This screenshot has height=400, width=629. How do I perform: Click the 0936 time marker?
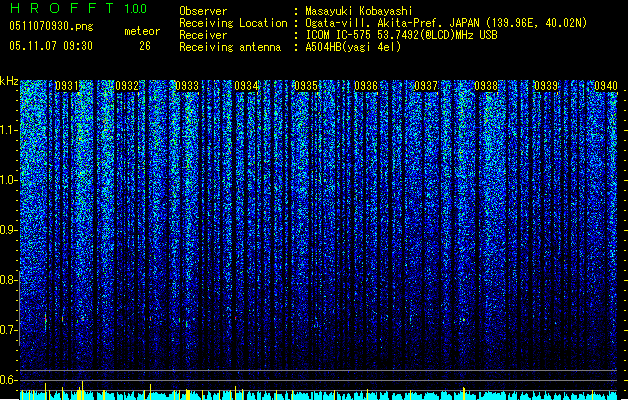tap(366, 86)
